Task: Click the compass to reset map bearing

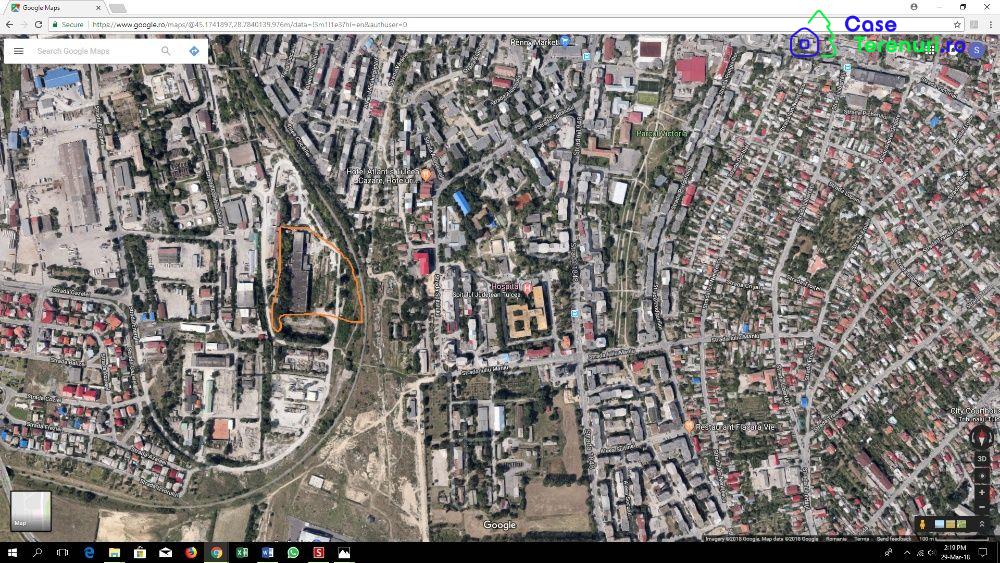Action: click(x=980, y=437)
